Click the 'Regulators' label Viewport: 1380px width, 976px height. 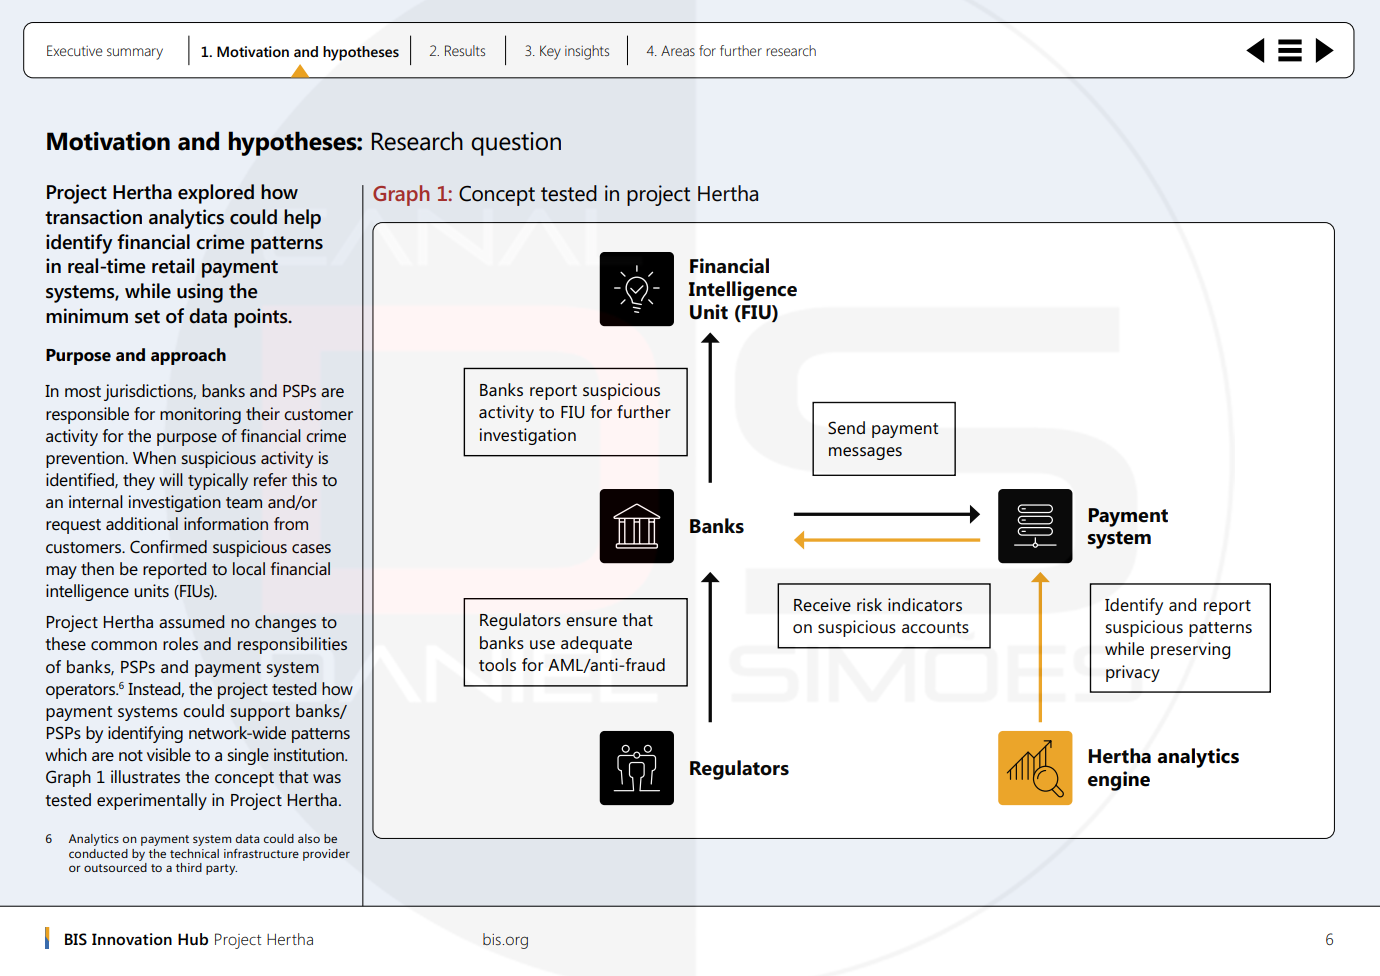pyautogui.click(x=739, y=768)
